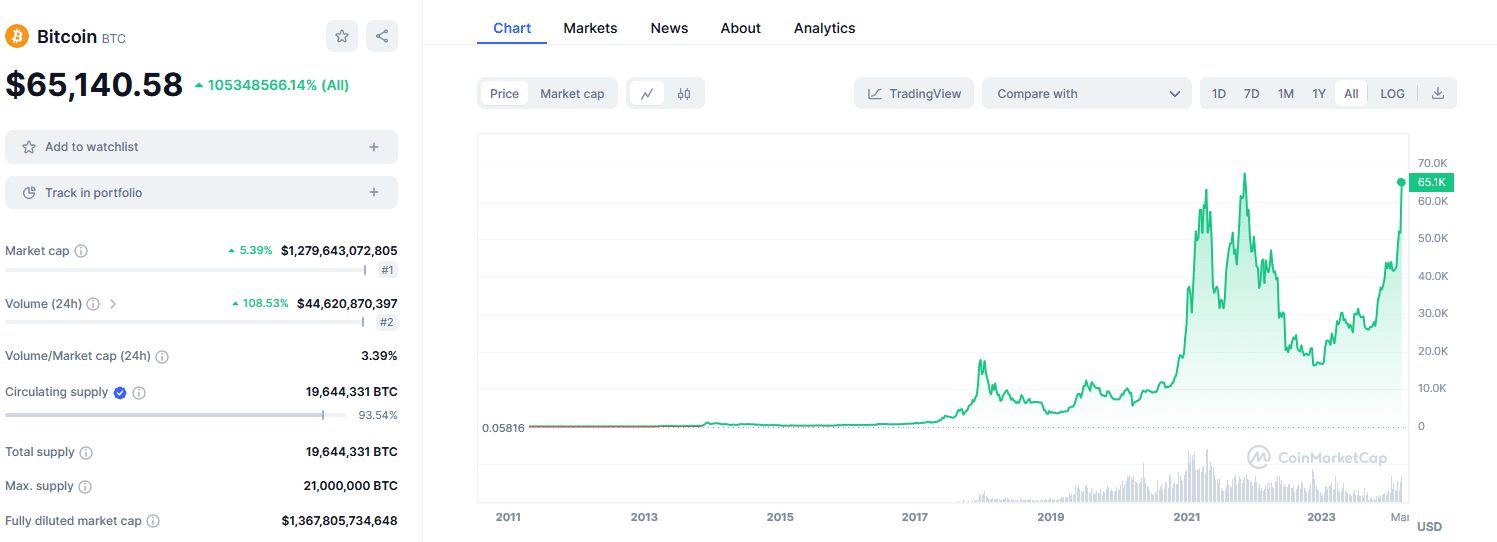Click the Total supply info icon

pyautogui.click(x=86, y=453)
